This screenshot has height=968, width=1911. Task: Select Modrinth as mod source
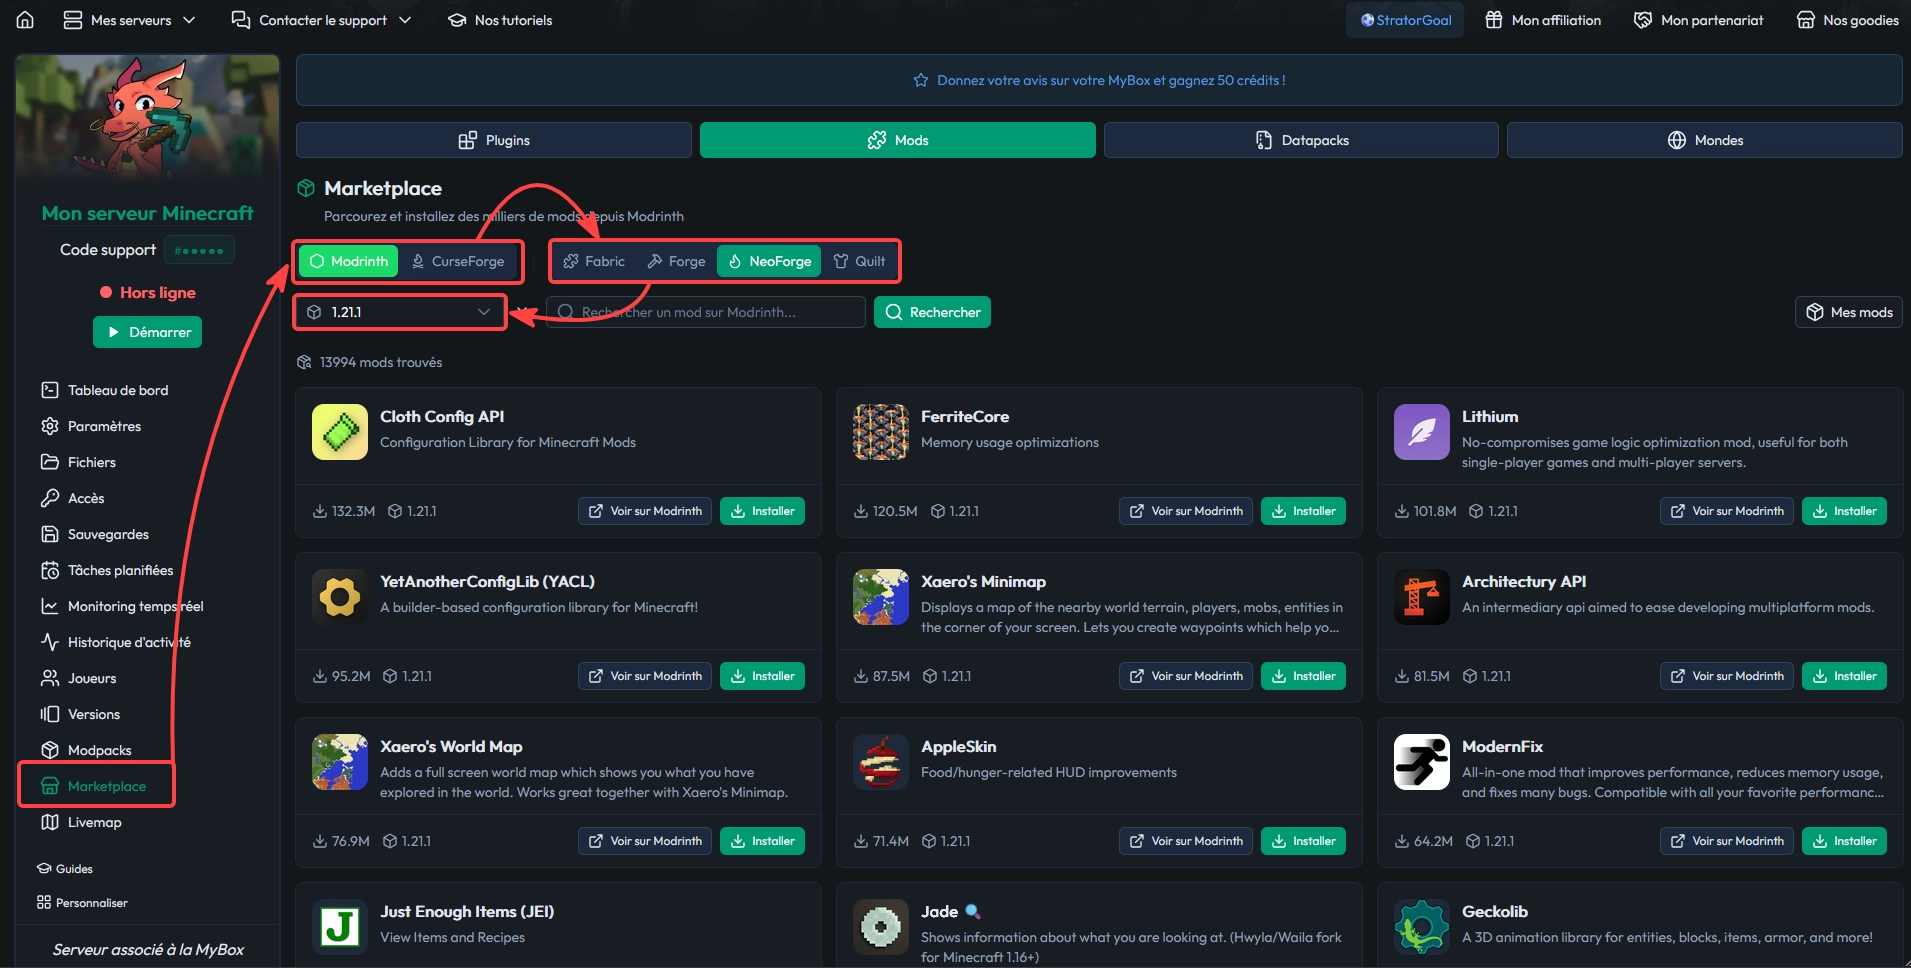click(349, 261)
